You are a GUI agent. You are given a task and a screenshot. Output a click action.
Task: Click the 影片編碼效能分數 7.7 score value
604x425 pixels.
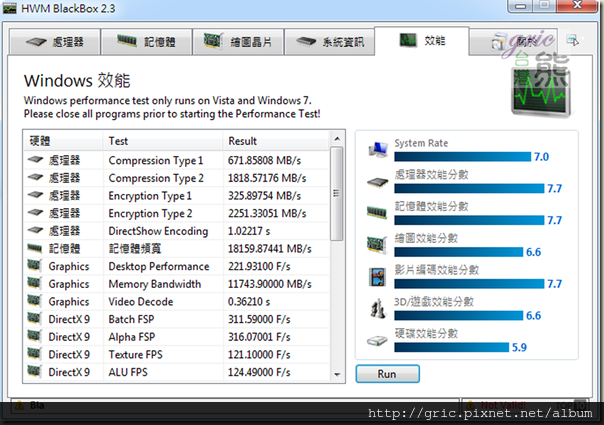[554, 284]
